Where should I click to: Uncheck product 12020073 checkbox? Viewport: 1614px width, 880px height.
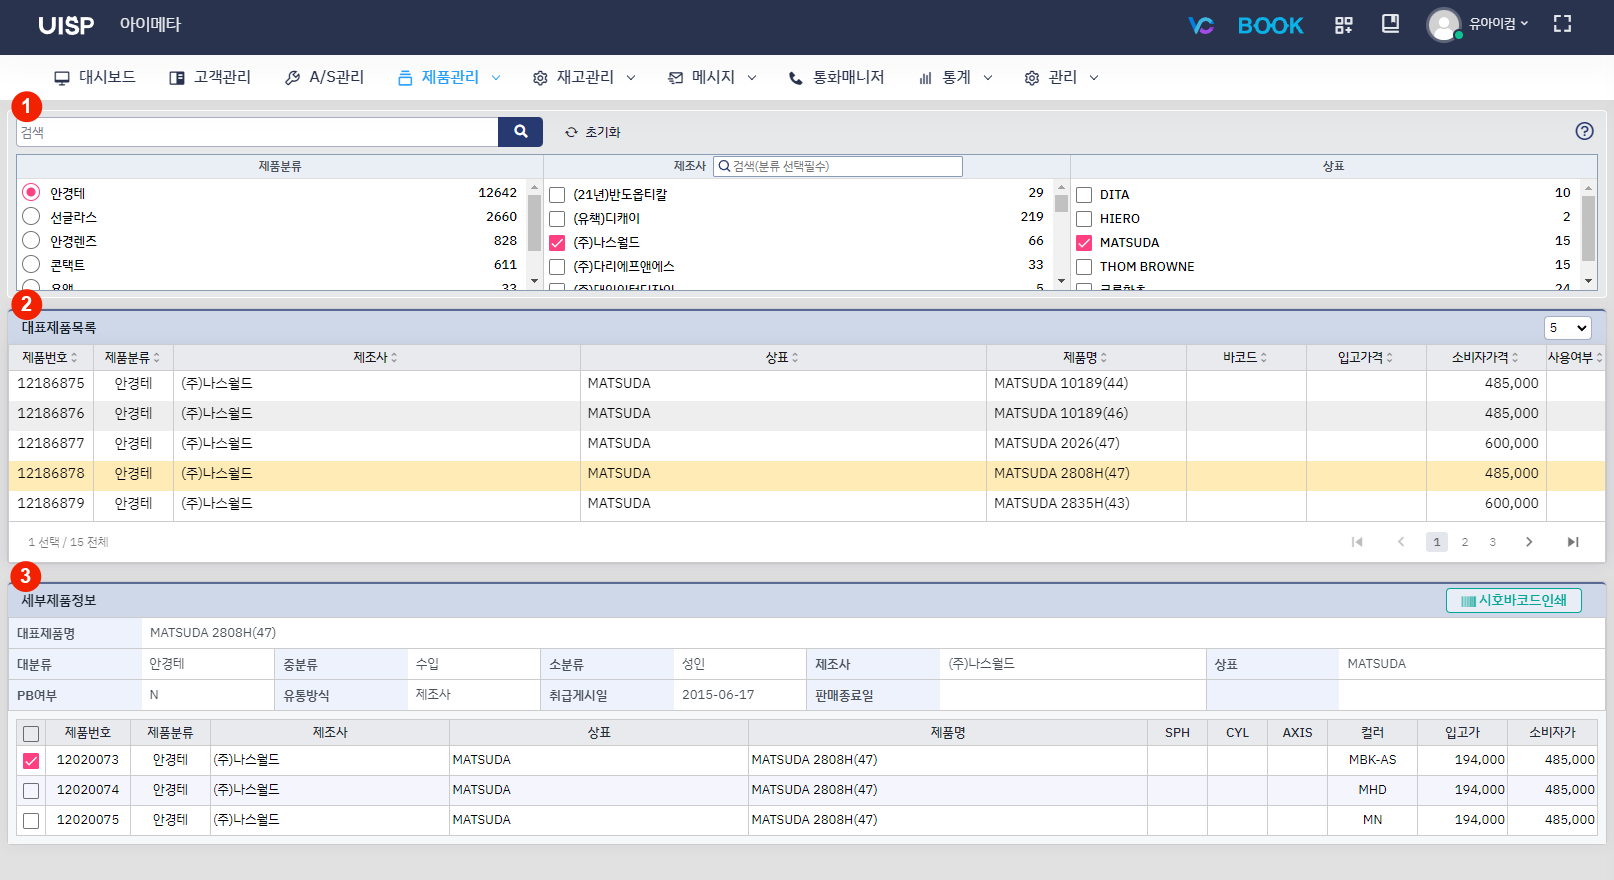click(31, 761)
